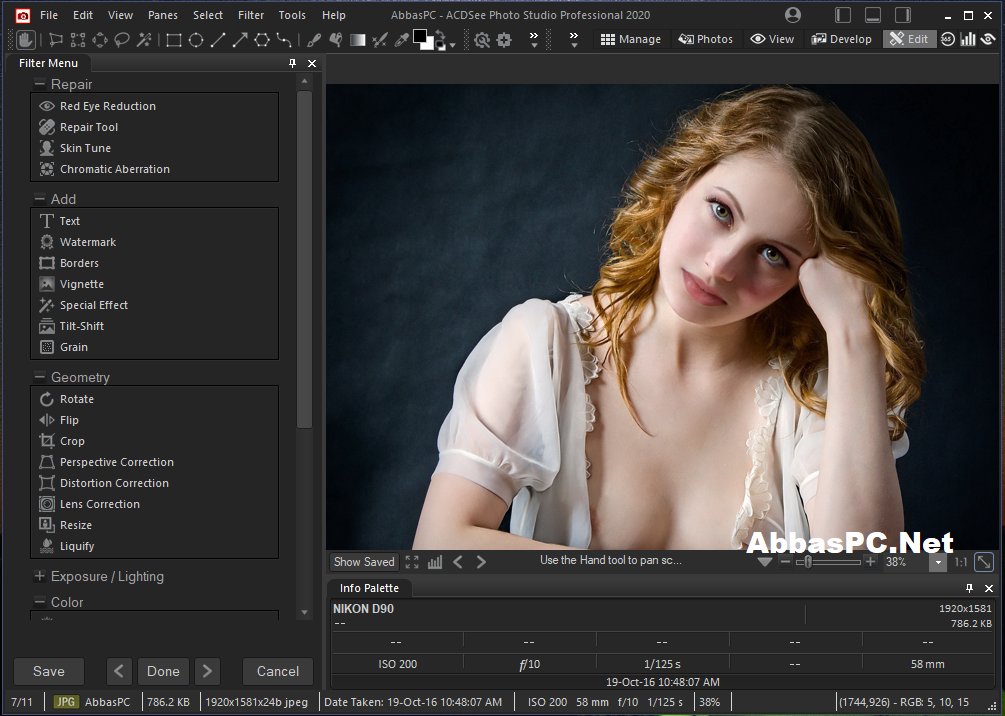Open the Panes menu

(x=163, y=15)
